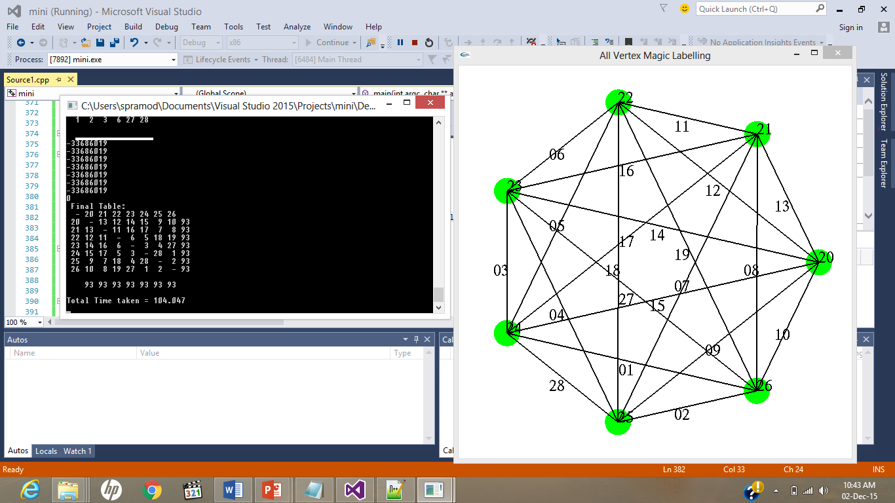Click the Navigate Backward arrow icon

click(21, 42)
